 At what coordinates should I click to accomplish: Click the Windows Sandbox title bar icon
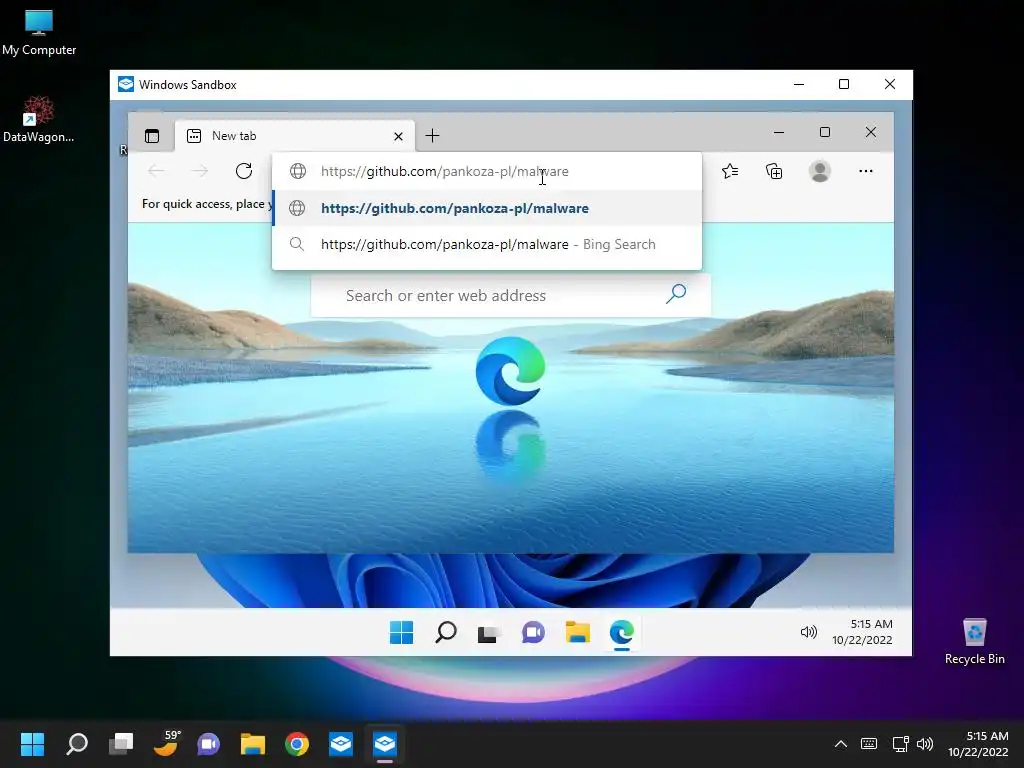125,84
